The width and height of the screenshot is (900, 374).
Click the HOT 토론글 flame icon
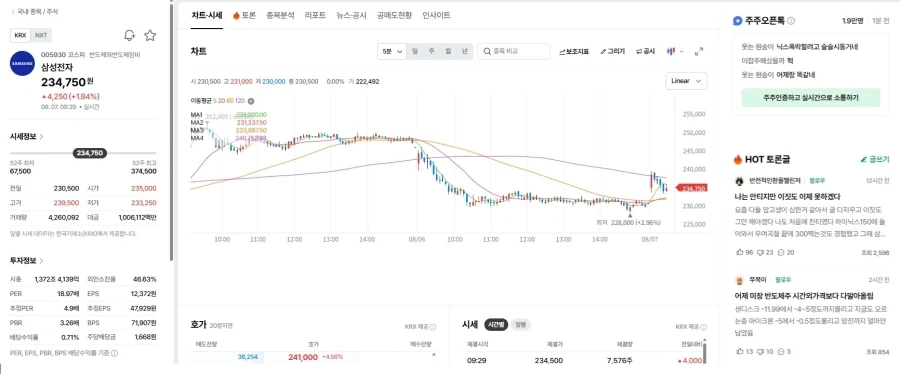(x=738, y=159)
